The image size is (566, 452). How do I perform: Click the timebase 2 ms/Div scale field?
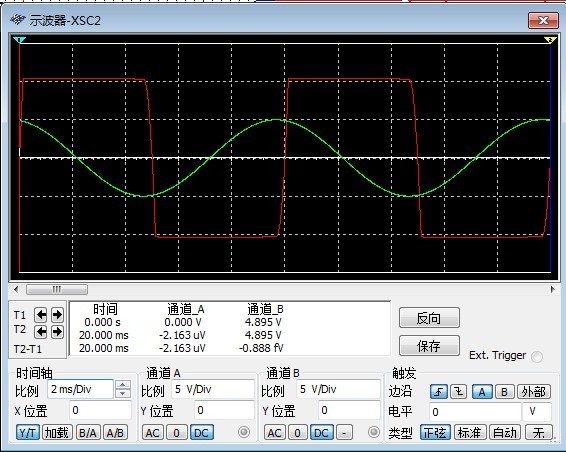[x=80, y=390]
